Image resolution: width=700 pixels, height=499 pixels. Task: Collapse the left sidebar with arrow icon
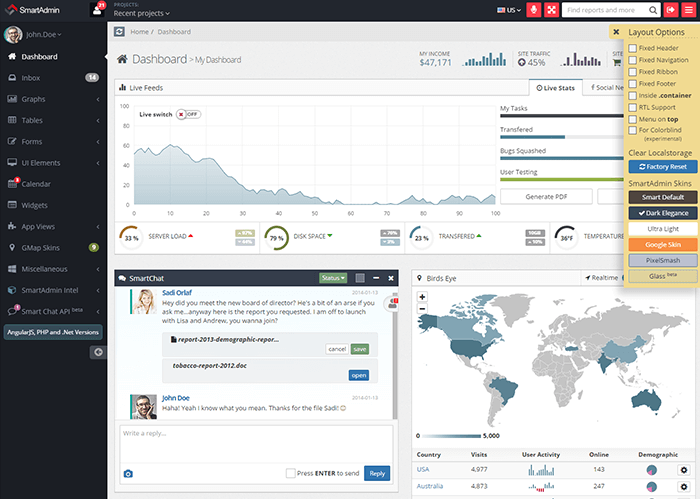98,352
